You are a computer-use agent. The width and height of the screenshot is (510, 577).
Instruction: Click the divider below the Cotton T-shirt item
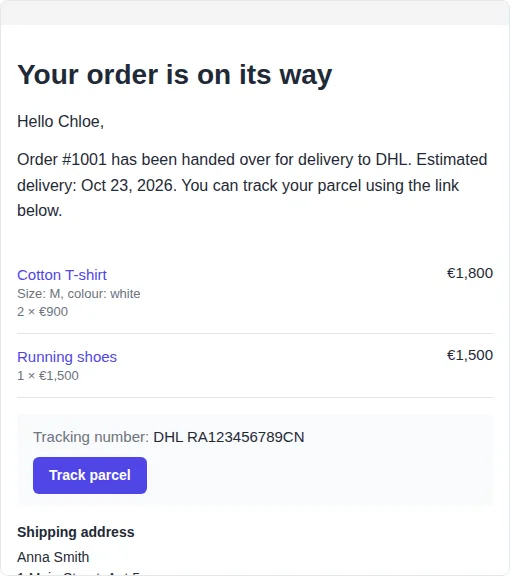pos(255,333)
